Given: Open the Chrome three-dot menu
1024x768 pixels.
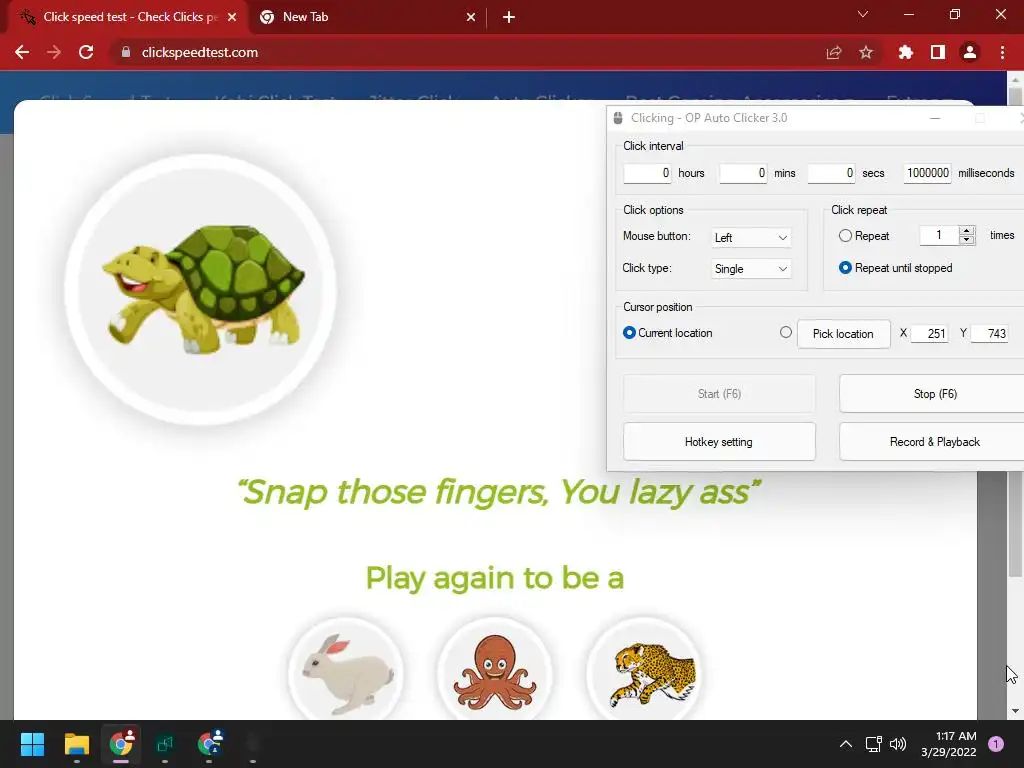Looking at the screenshot, I should 1002,52.
